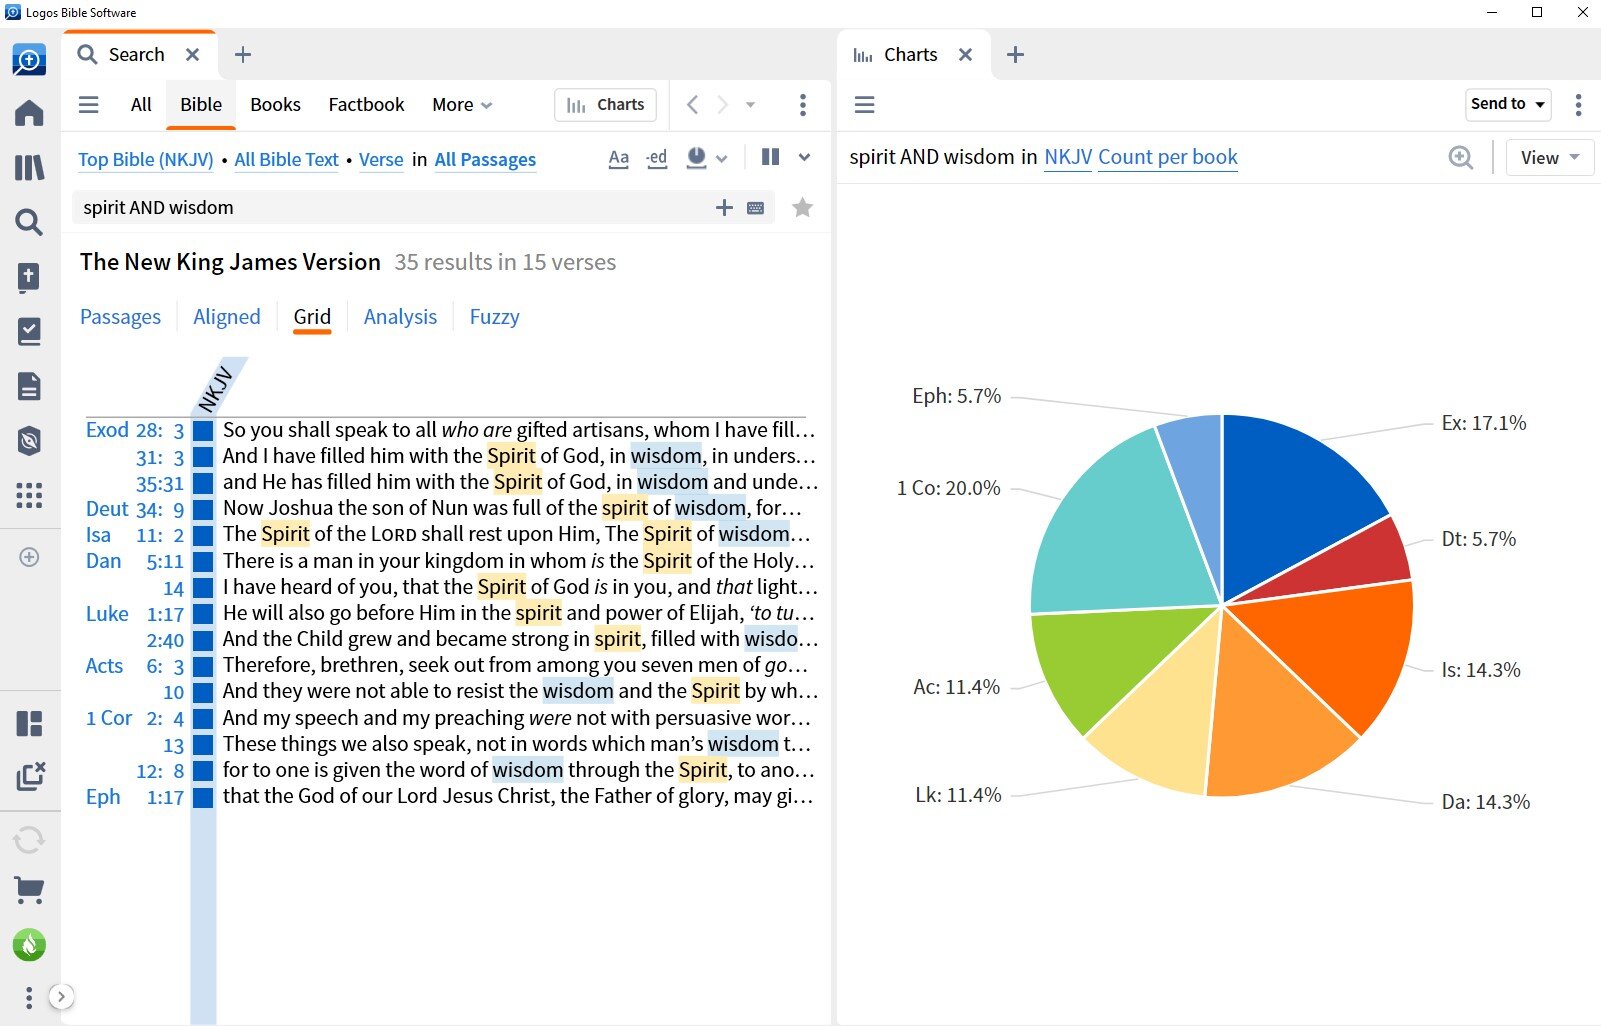Add search term with plus icon
1601x1026 pixels.
[x=724, y=208]
